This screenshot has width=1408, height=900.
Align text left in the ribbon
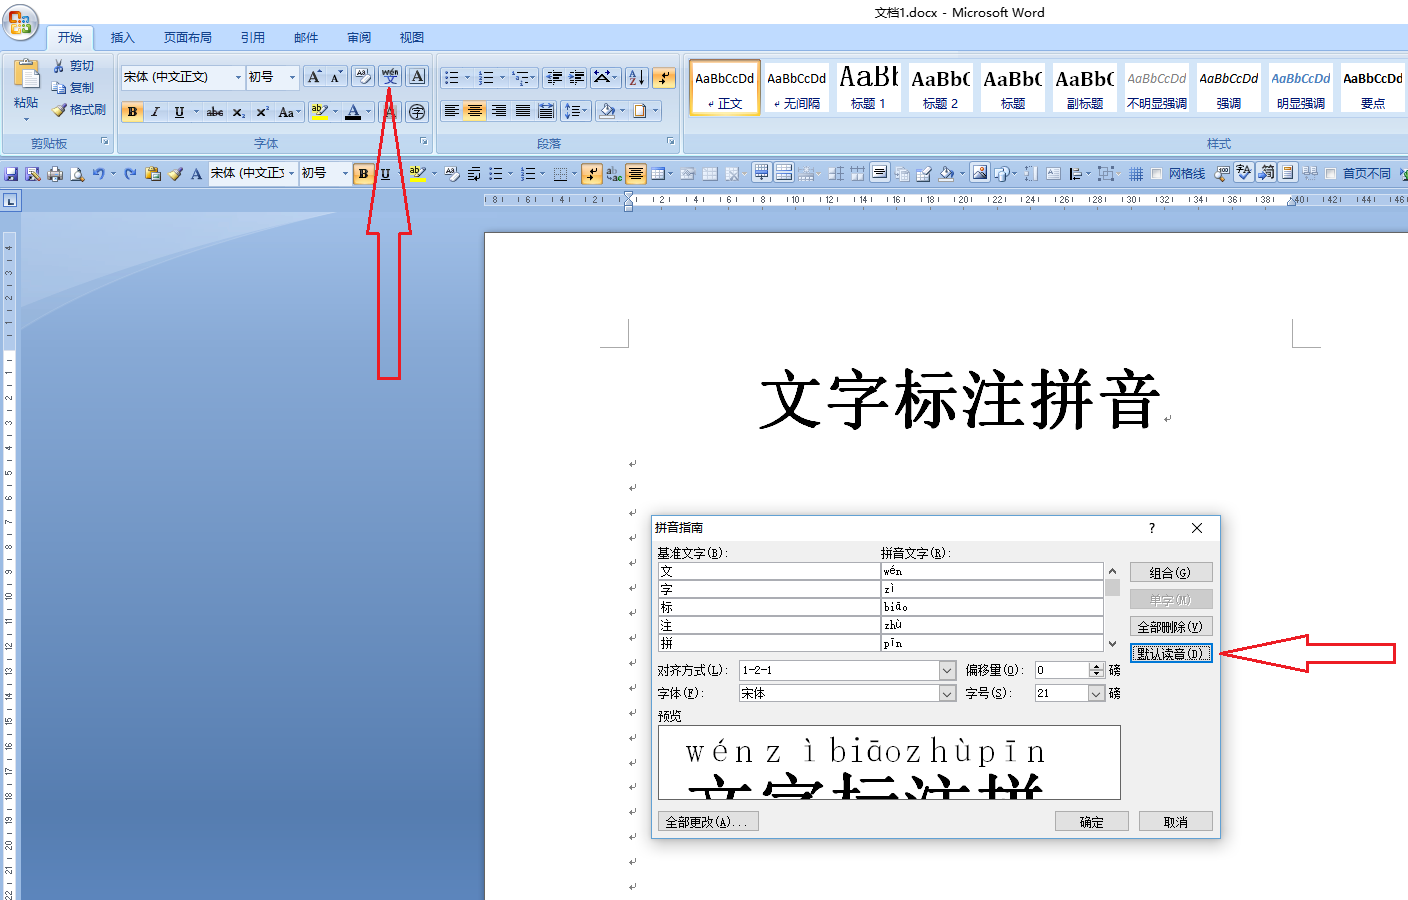452,111
